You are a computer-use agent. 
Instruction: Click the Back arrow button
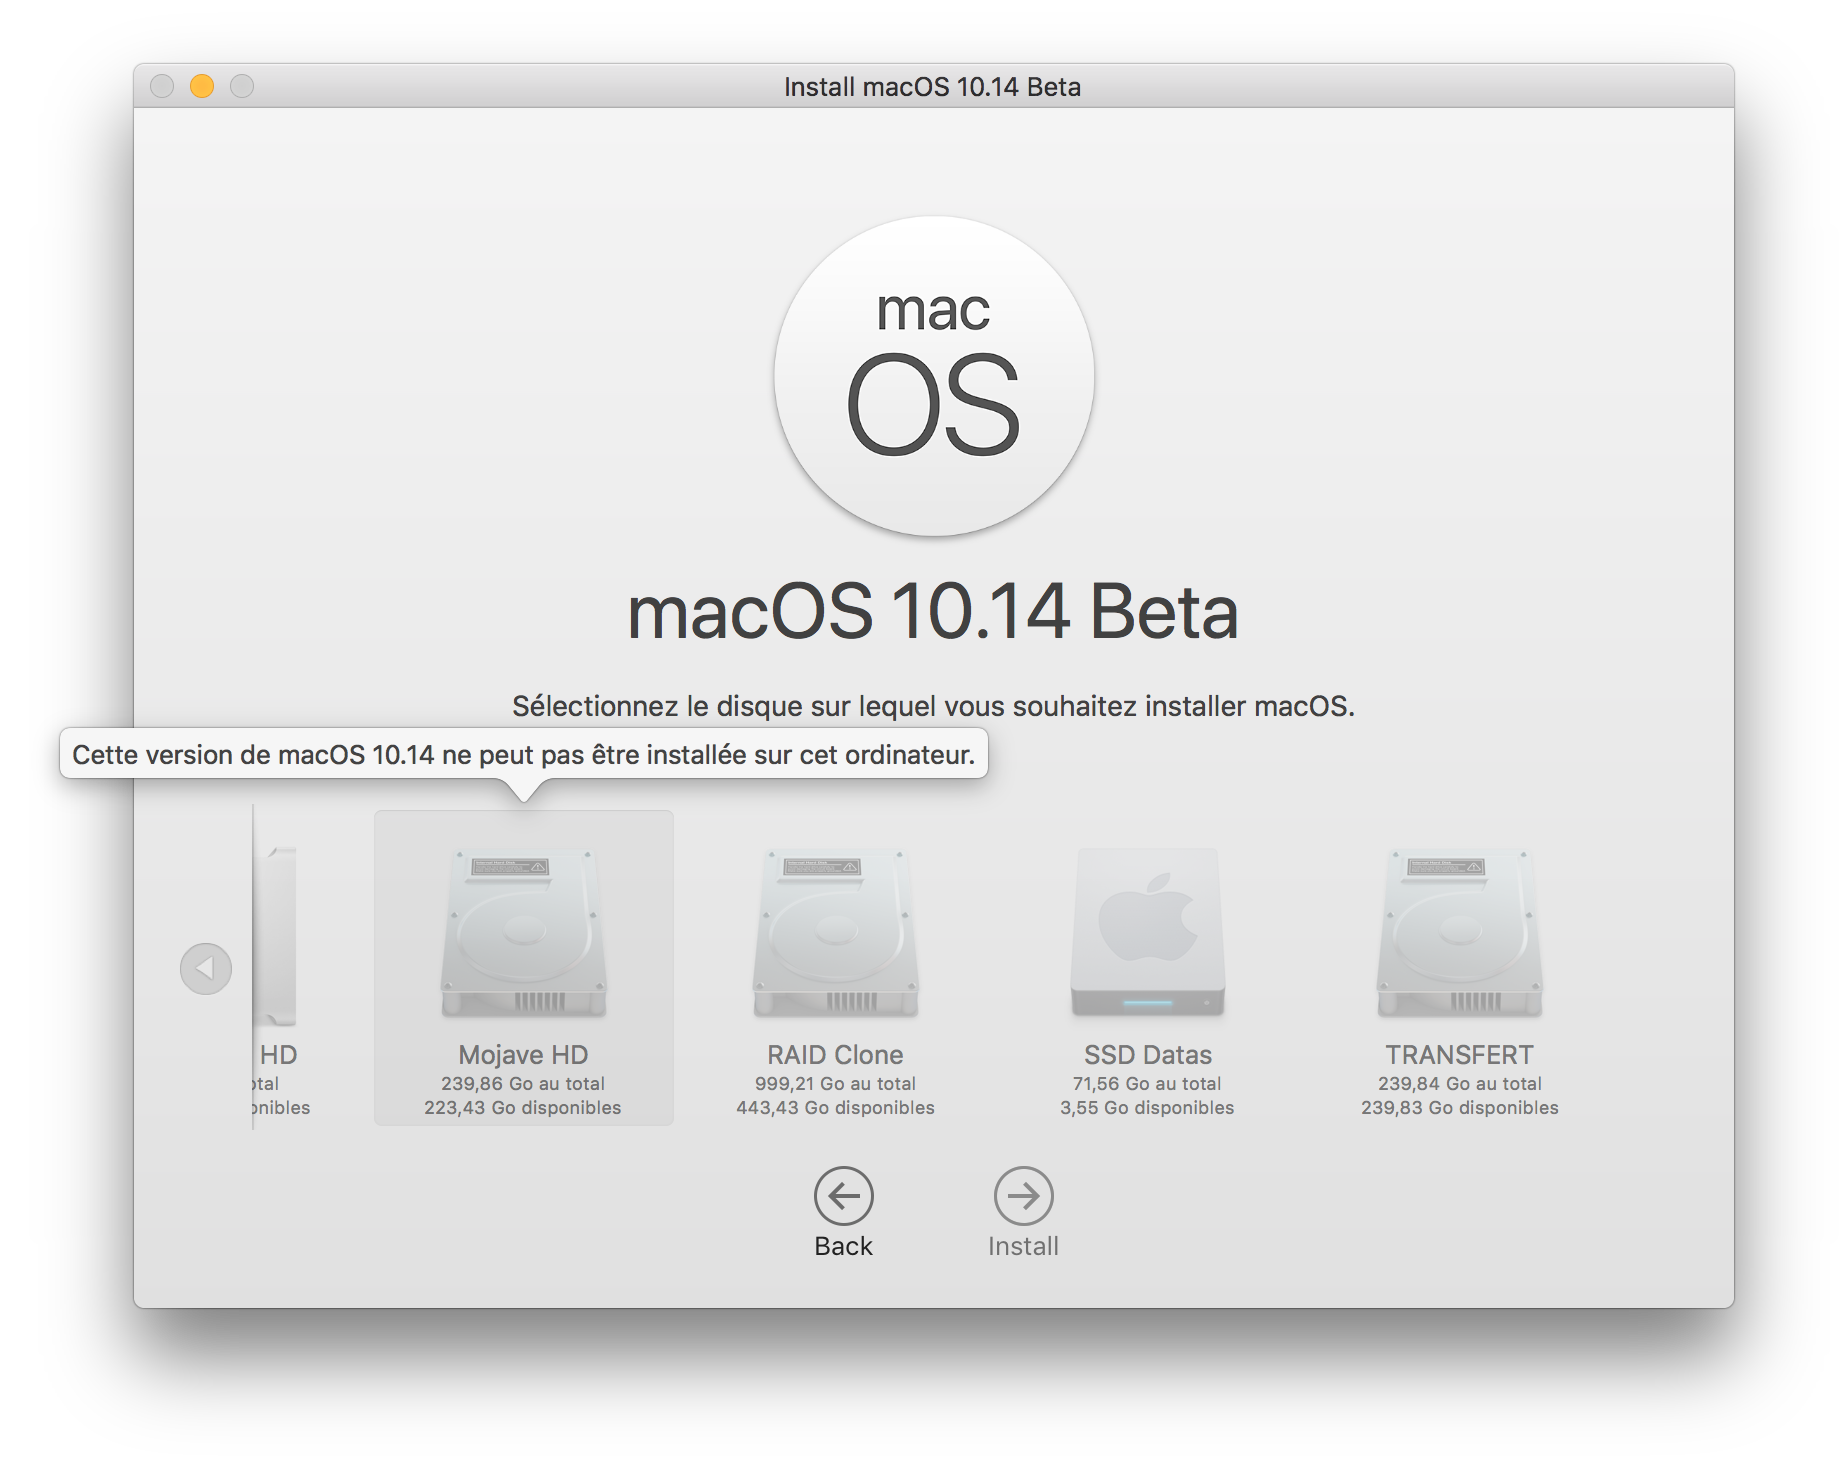pyautogui.click(x=843, y=1195)
